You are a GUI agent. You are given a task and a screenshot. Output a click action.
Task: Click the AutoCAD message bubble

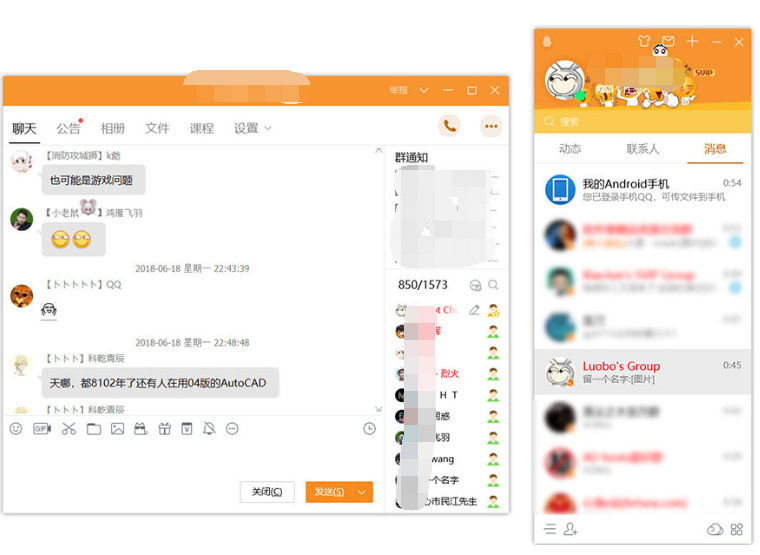coord(160,383)
